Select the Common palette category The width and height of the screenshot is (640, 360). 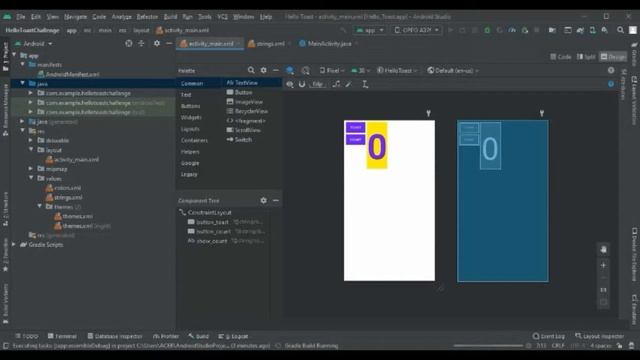192,83
